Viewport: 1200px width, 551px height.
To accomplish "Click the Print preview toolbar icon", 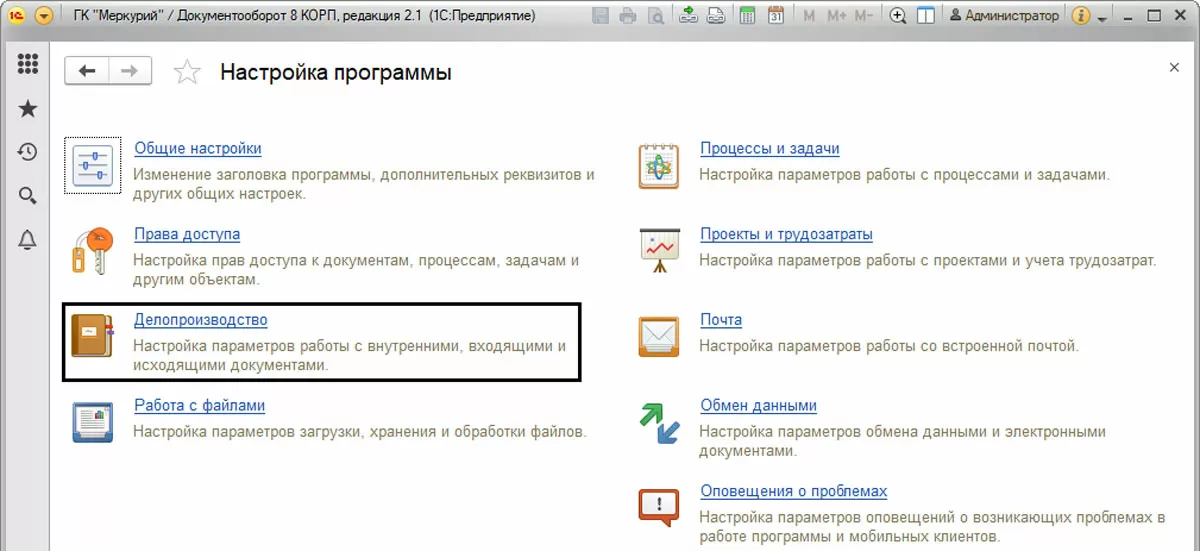I will pyautogui.click(x=655, y=16).
